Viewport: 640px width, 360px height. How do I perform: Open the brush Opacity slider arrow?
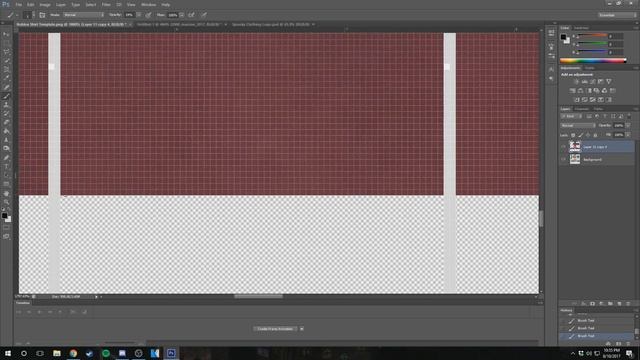click(139, 15)
